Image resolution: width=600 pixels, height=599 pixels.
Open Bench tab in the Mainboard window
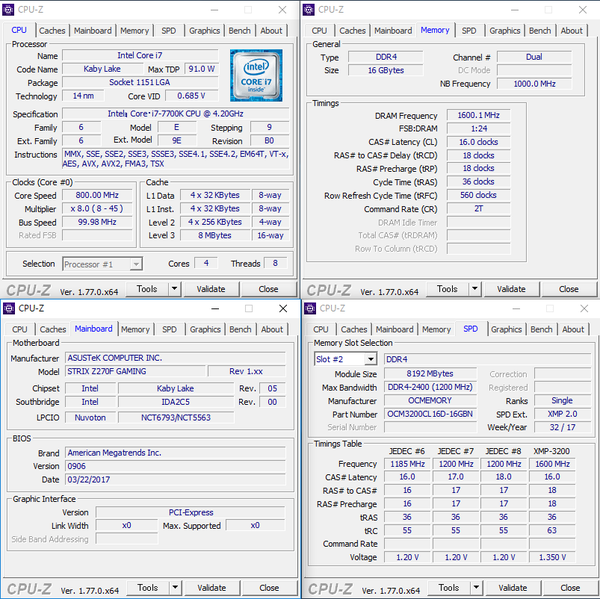click(x=240, y=329)
